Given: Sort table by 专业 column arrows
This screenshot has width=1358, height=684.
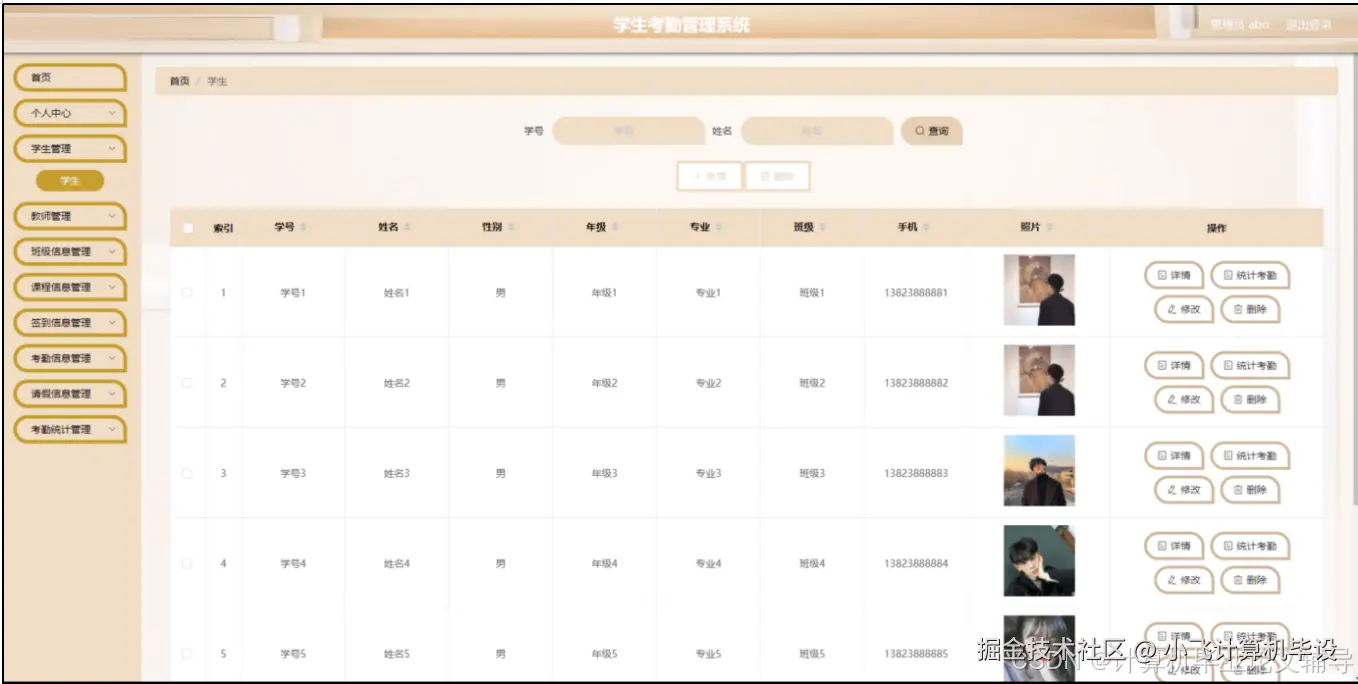Looking at the screenshot, I should (x=719, y=228).
